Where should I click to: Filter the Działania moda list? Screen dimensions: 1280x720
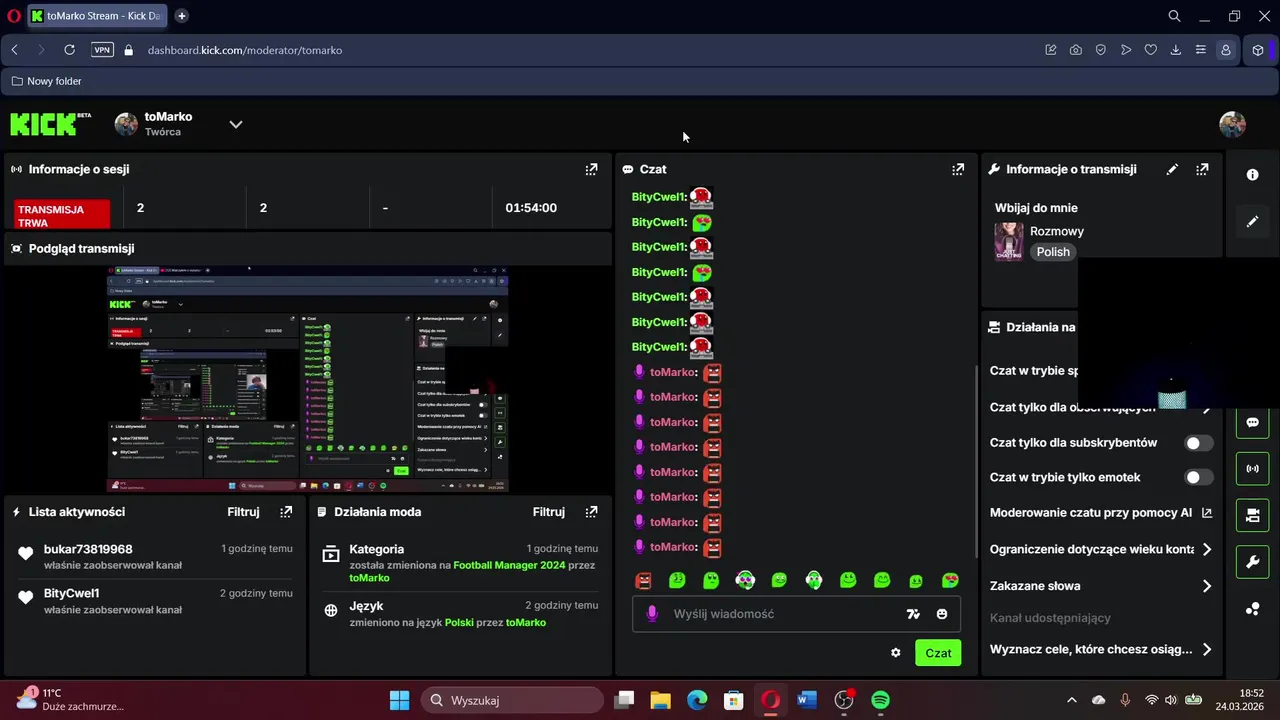tap(548, 511)
